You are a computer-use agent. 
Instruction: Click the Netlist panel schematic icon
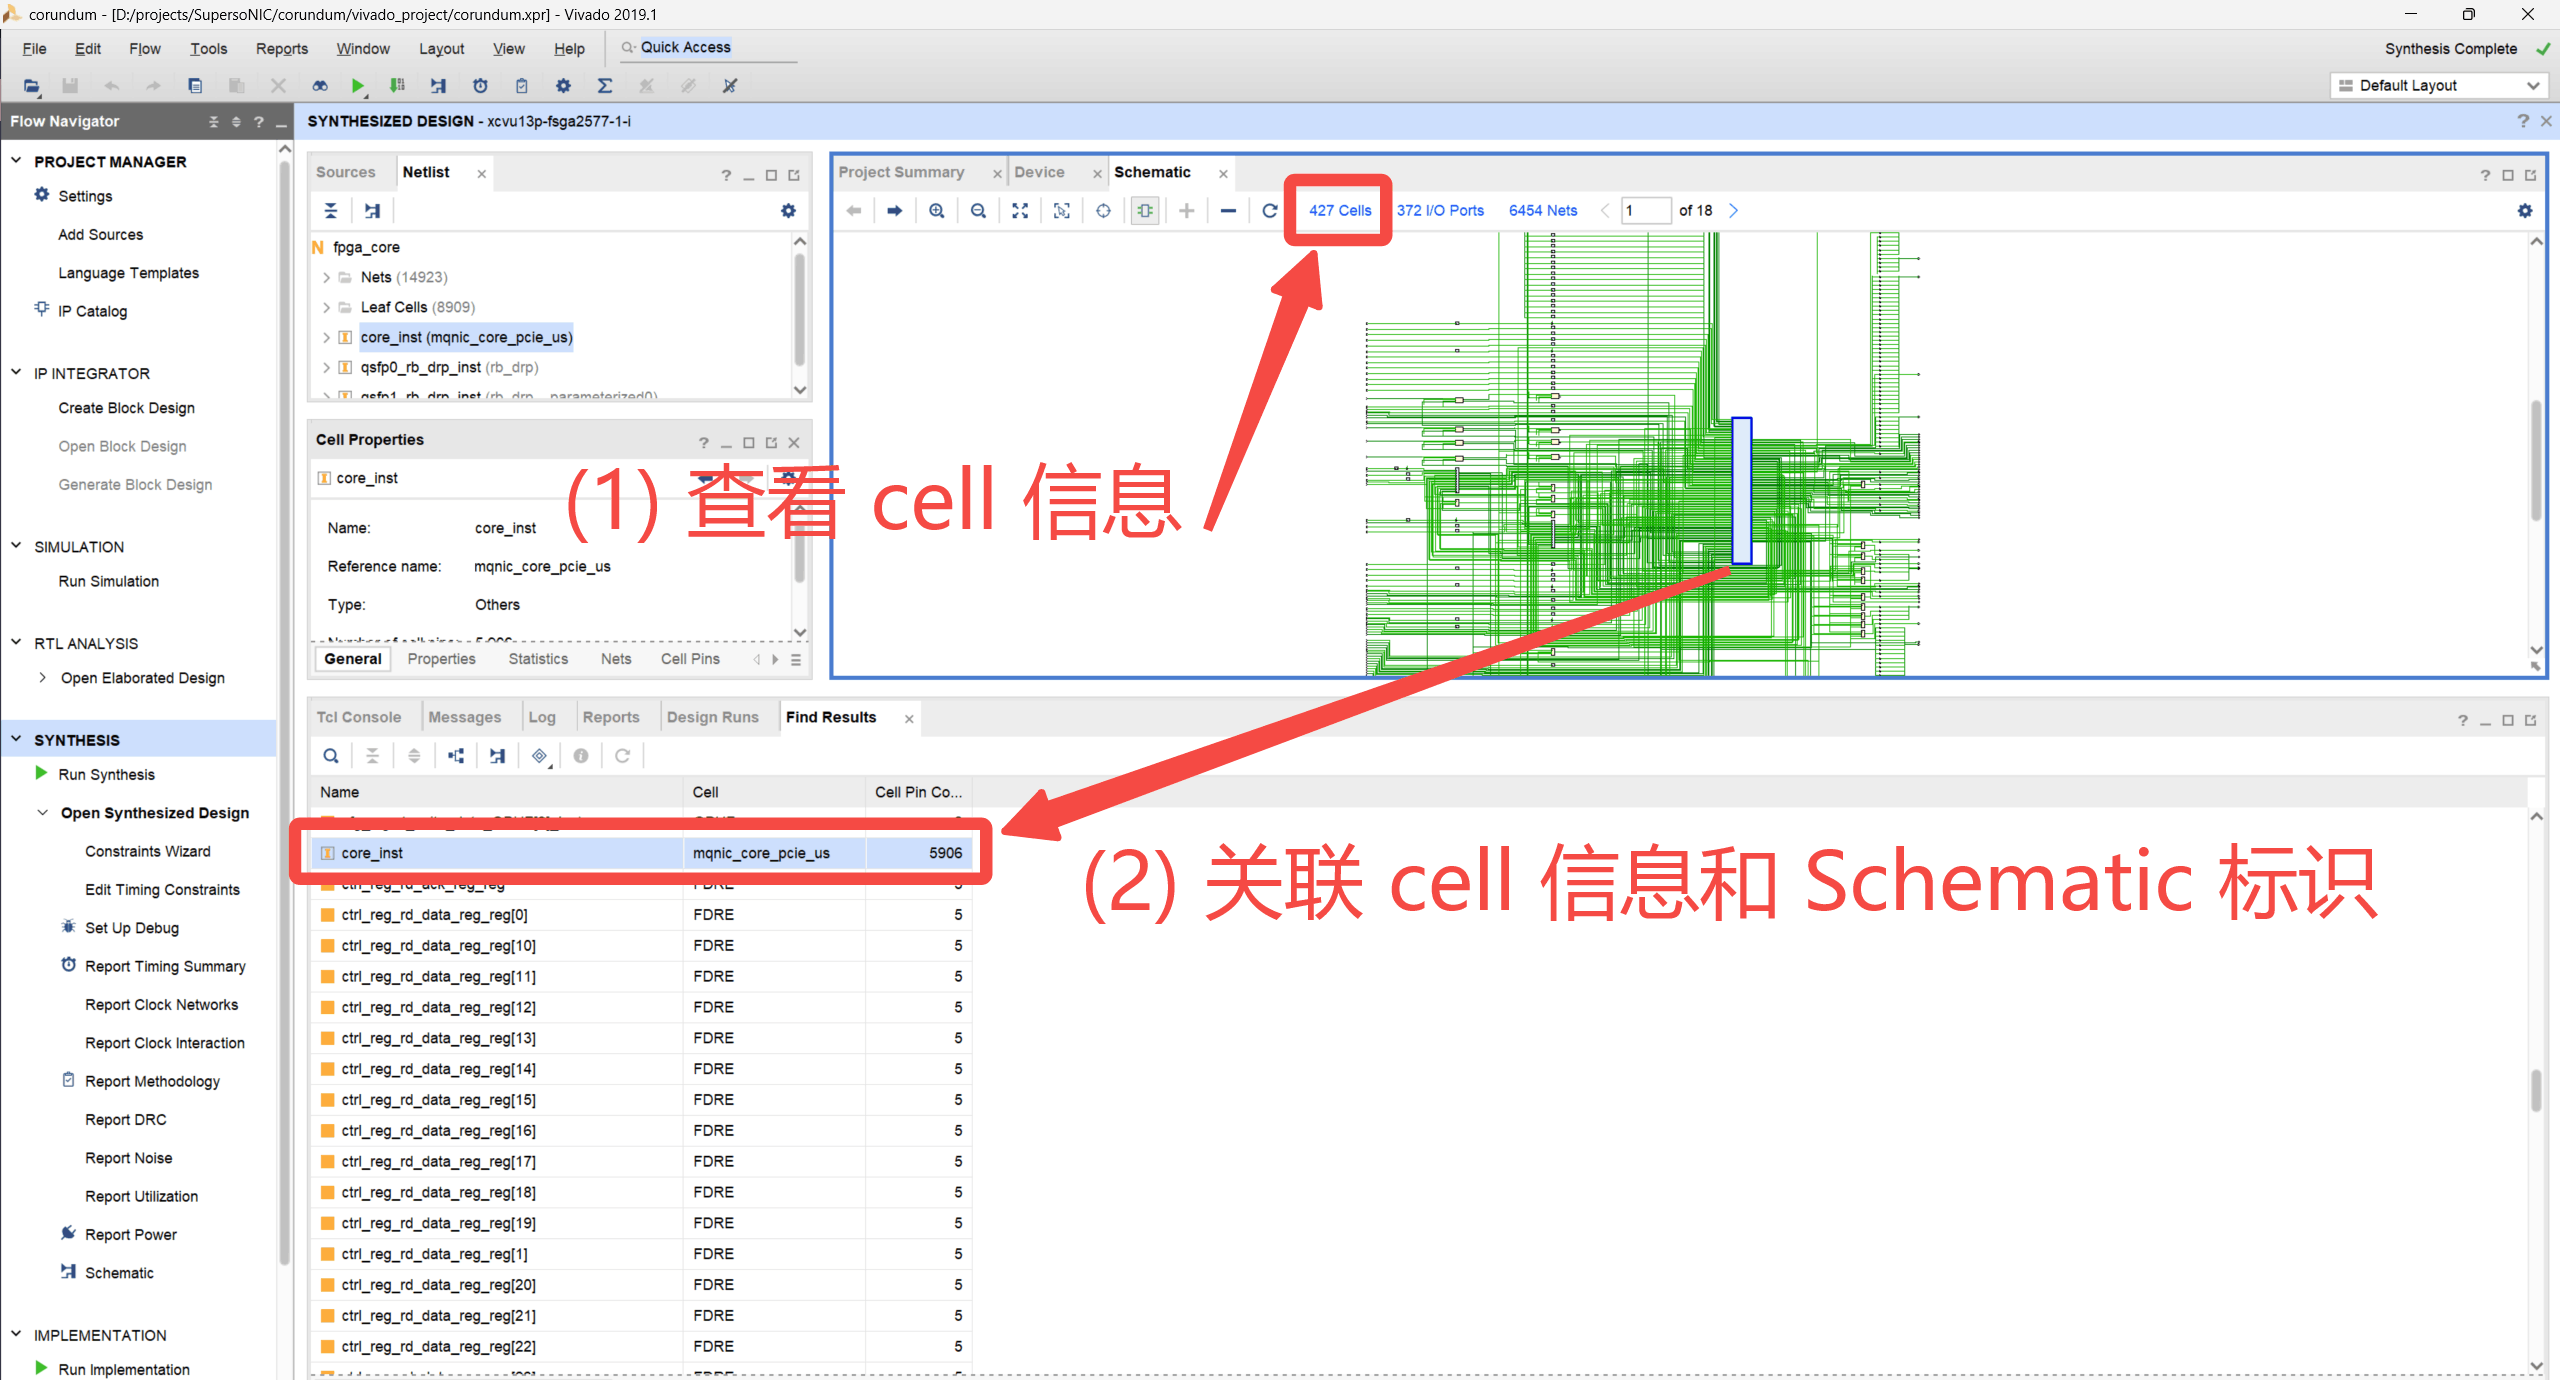(372, 211)
